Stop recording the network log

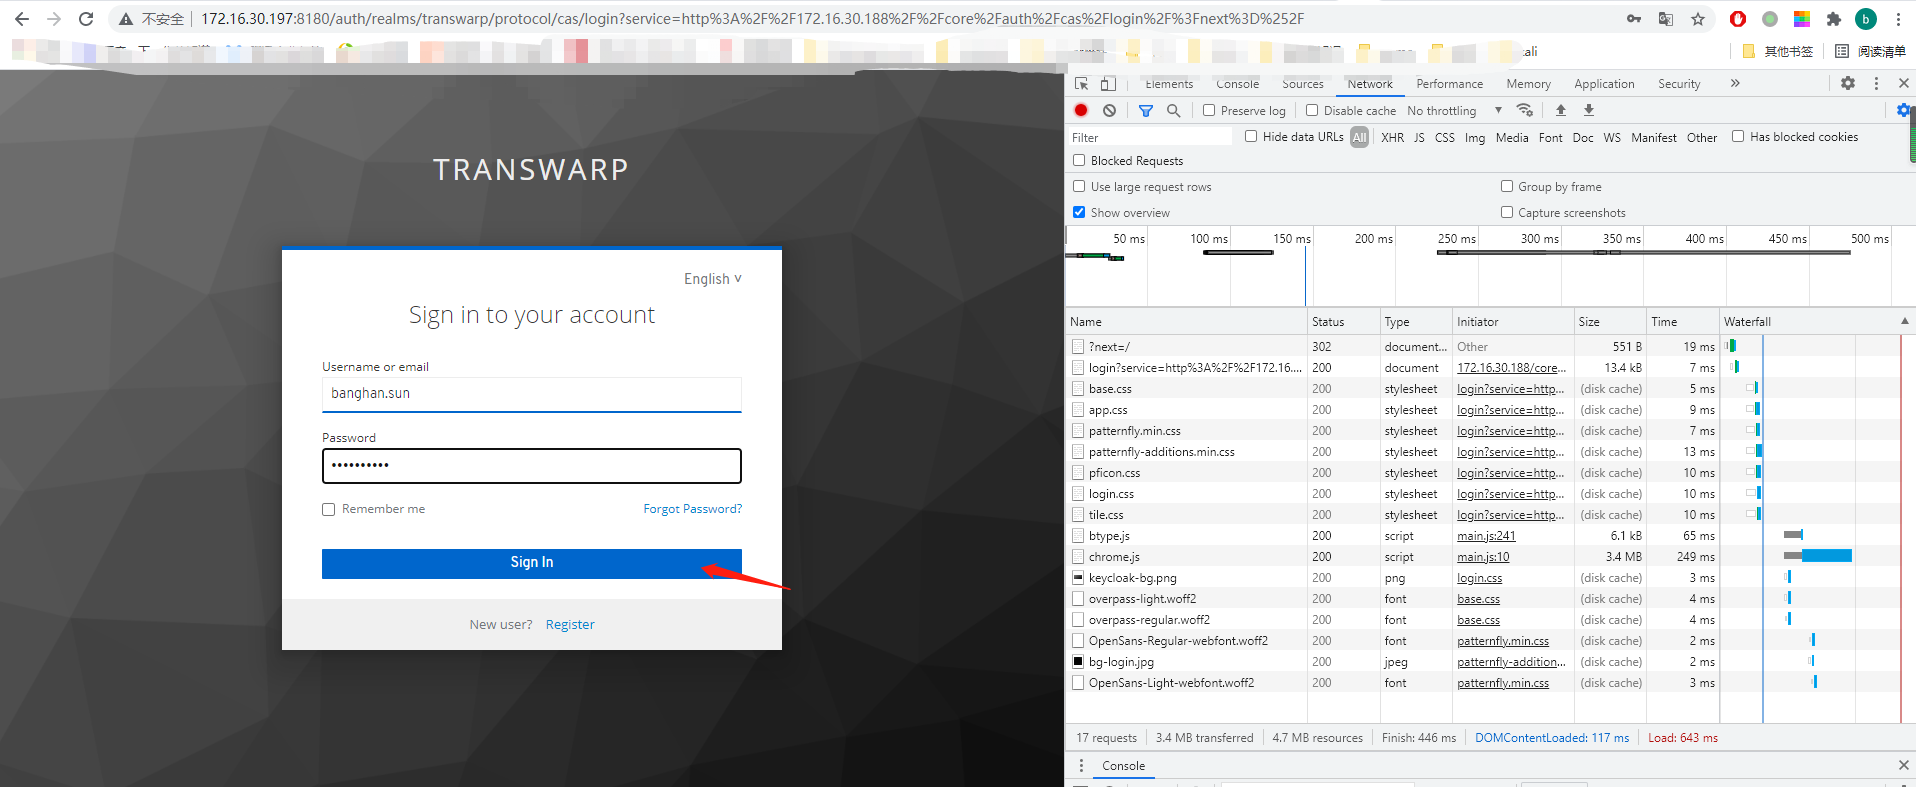click(1081, 110)
